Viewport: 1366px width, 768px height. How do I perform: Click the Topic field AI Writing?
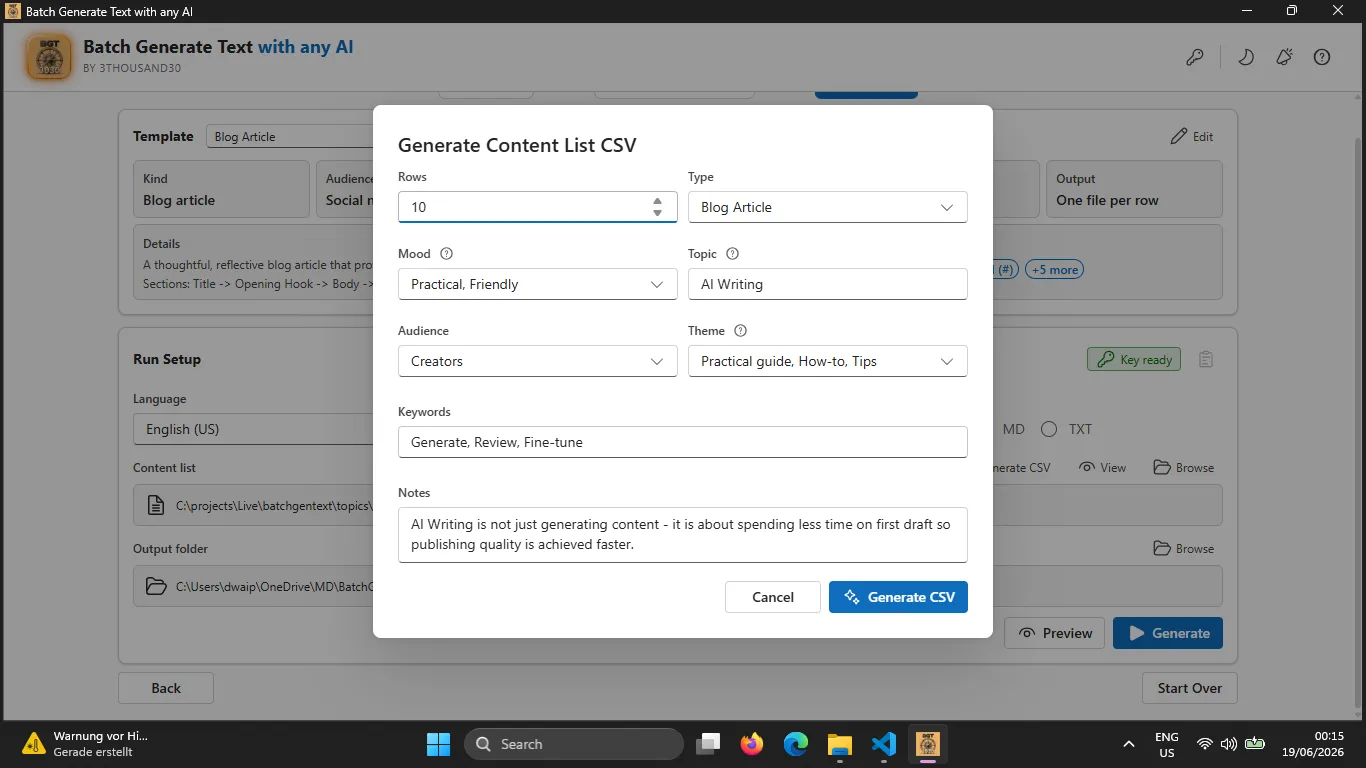(x=828, y=284)
